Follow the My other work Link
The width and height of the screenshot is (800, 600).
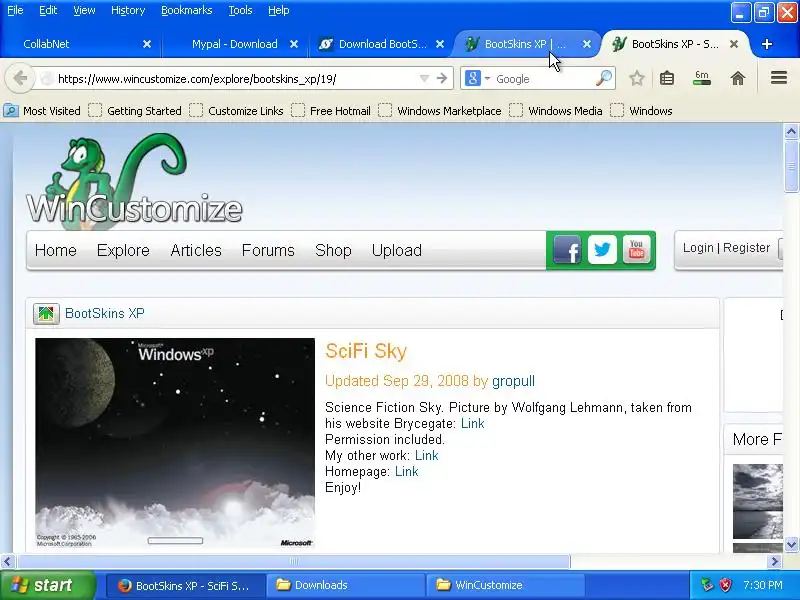coord(427,455)
